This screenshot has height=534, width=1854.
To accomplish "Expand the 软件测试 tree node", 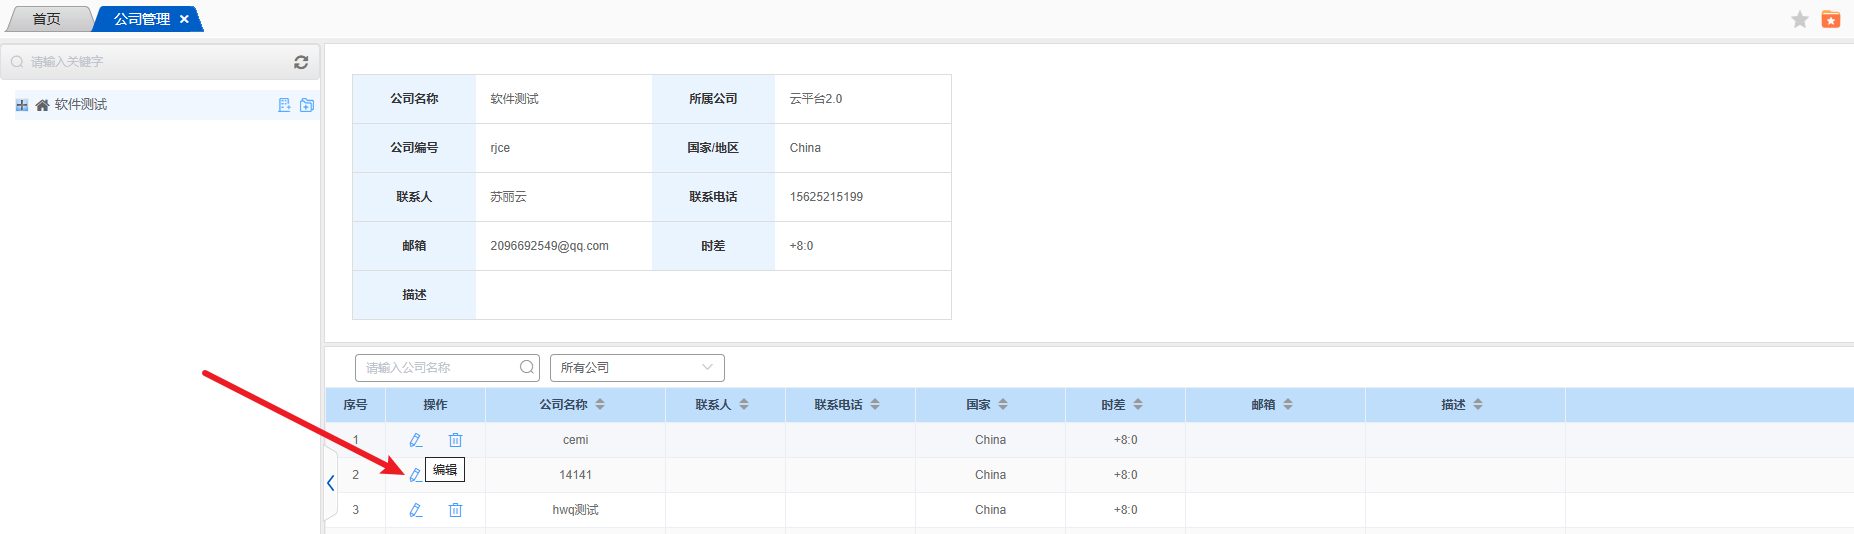I will 22,105.
